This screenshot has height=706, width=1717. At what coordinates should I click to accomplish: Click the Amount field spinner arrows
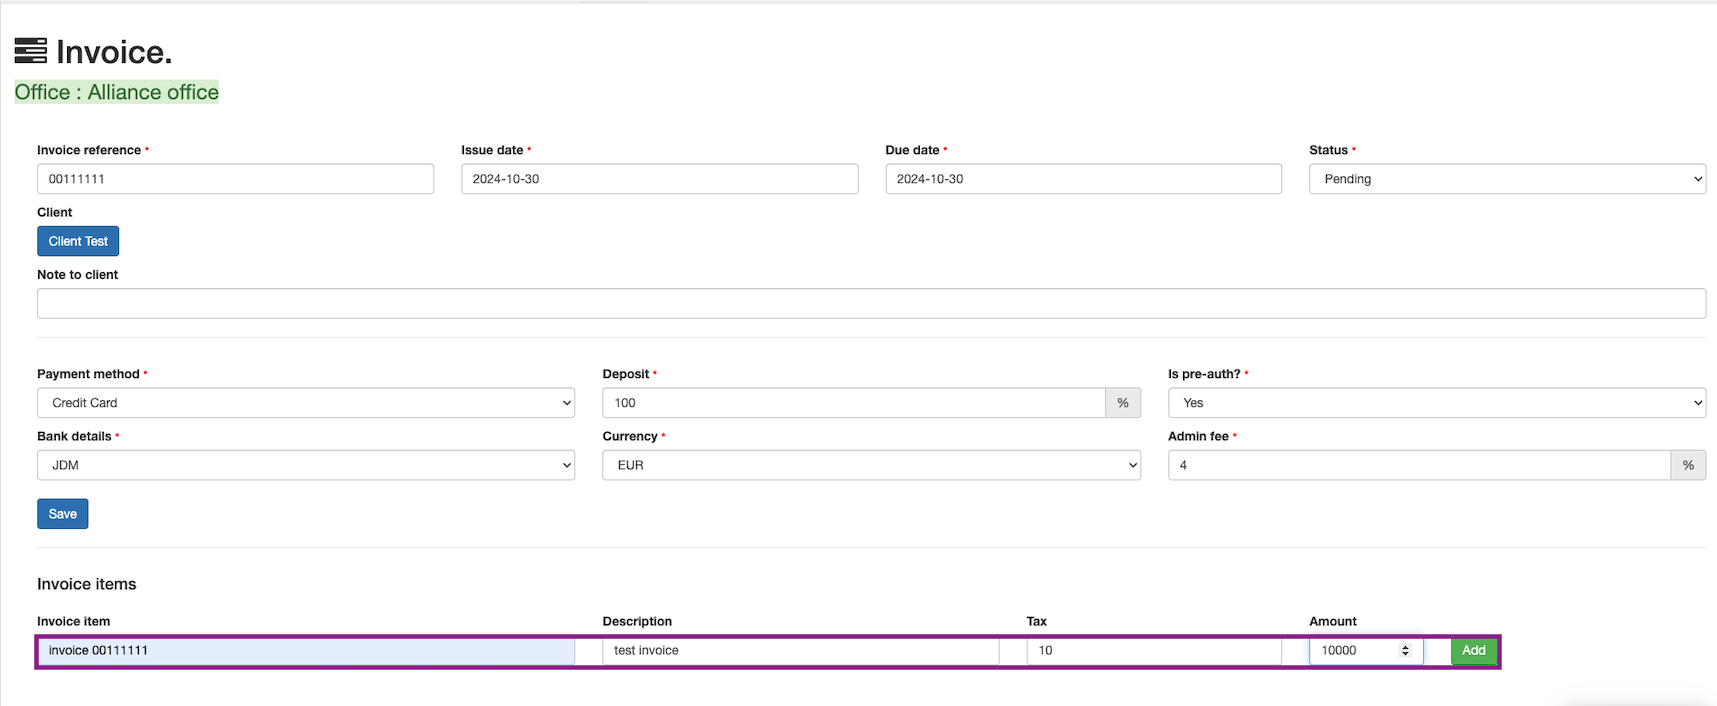1405,651
